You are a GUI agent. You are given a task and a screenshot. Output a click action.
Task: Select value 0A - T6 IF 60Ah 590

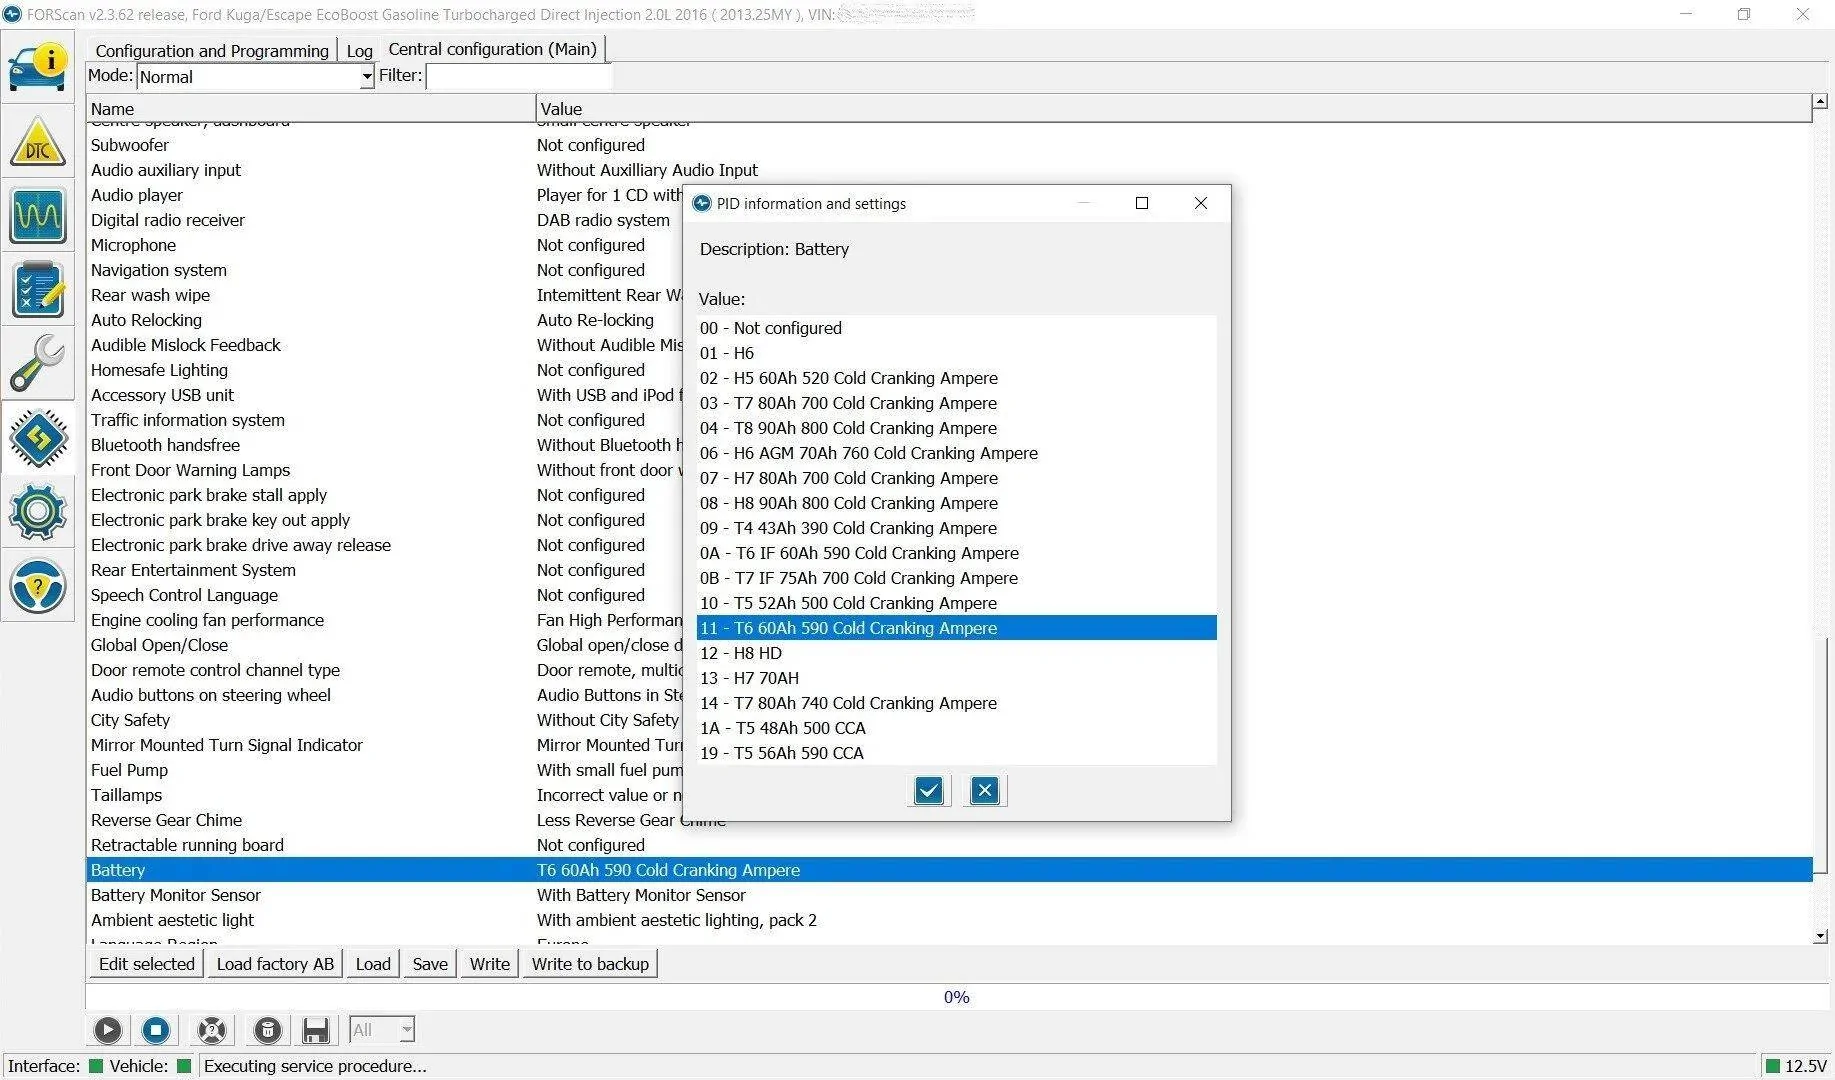(x=956, y=553)
